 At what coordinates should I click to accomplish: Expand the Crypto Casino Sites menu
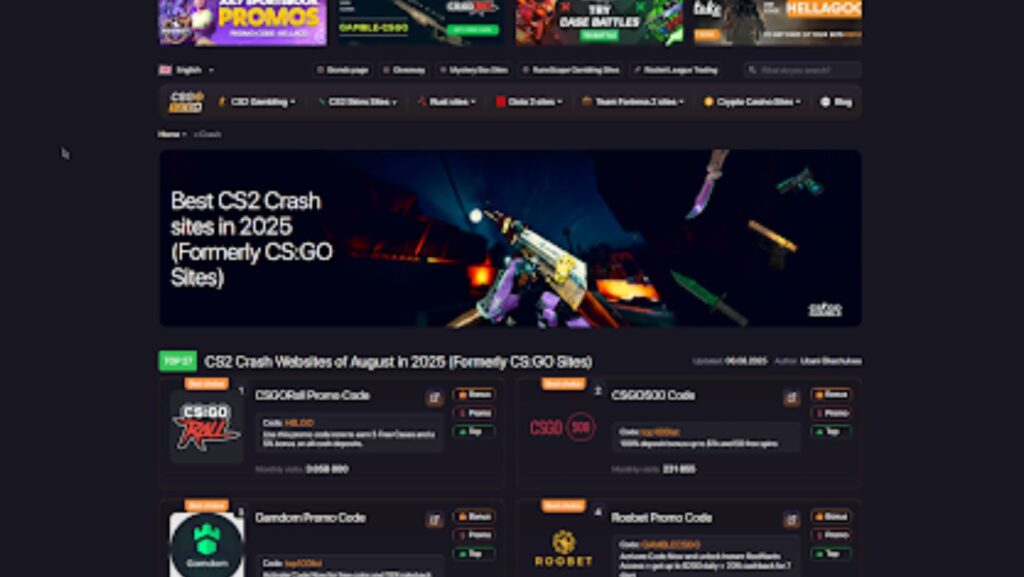tap(752, 102)
